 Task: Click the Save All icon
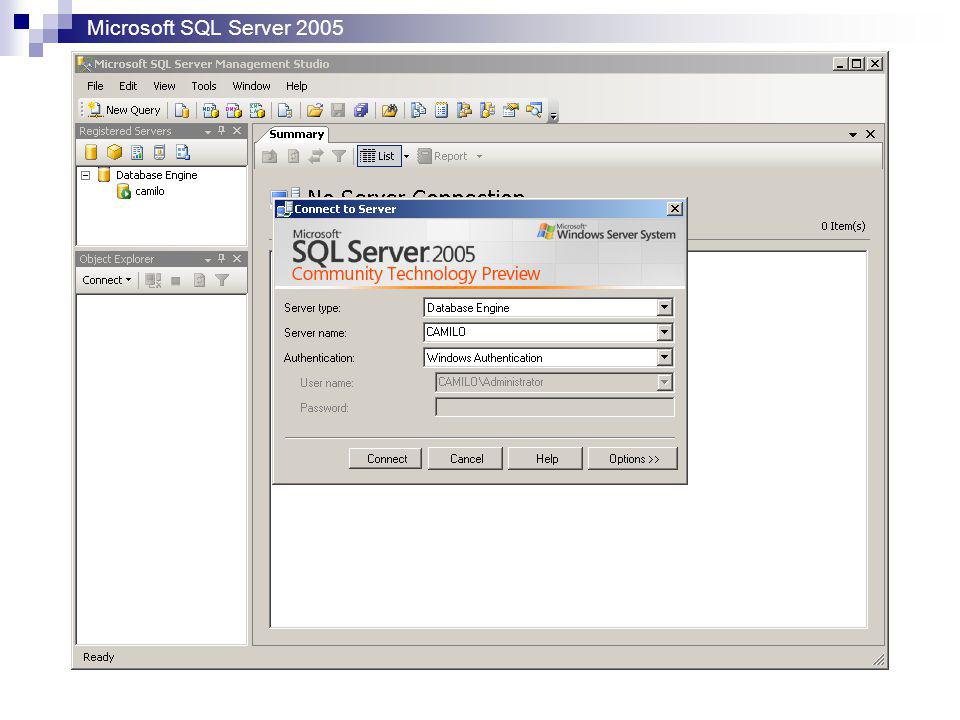(361, 110)
